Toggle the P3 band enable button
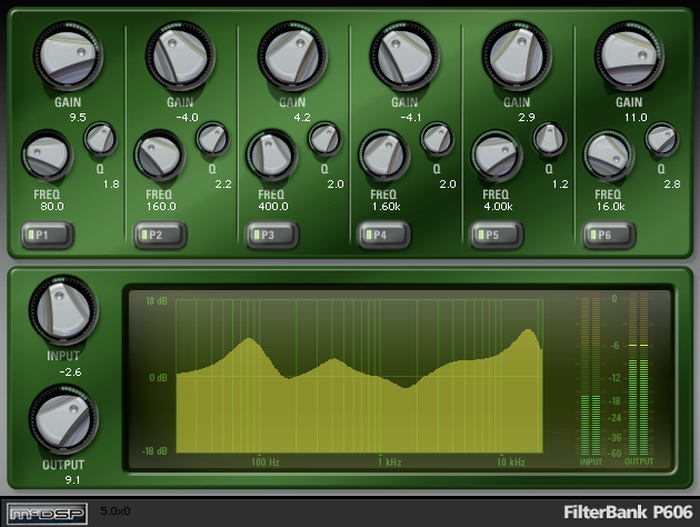 coord(272,235)
